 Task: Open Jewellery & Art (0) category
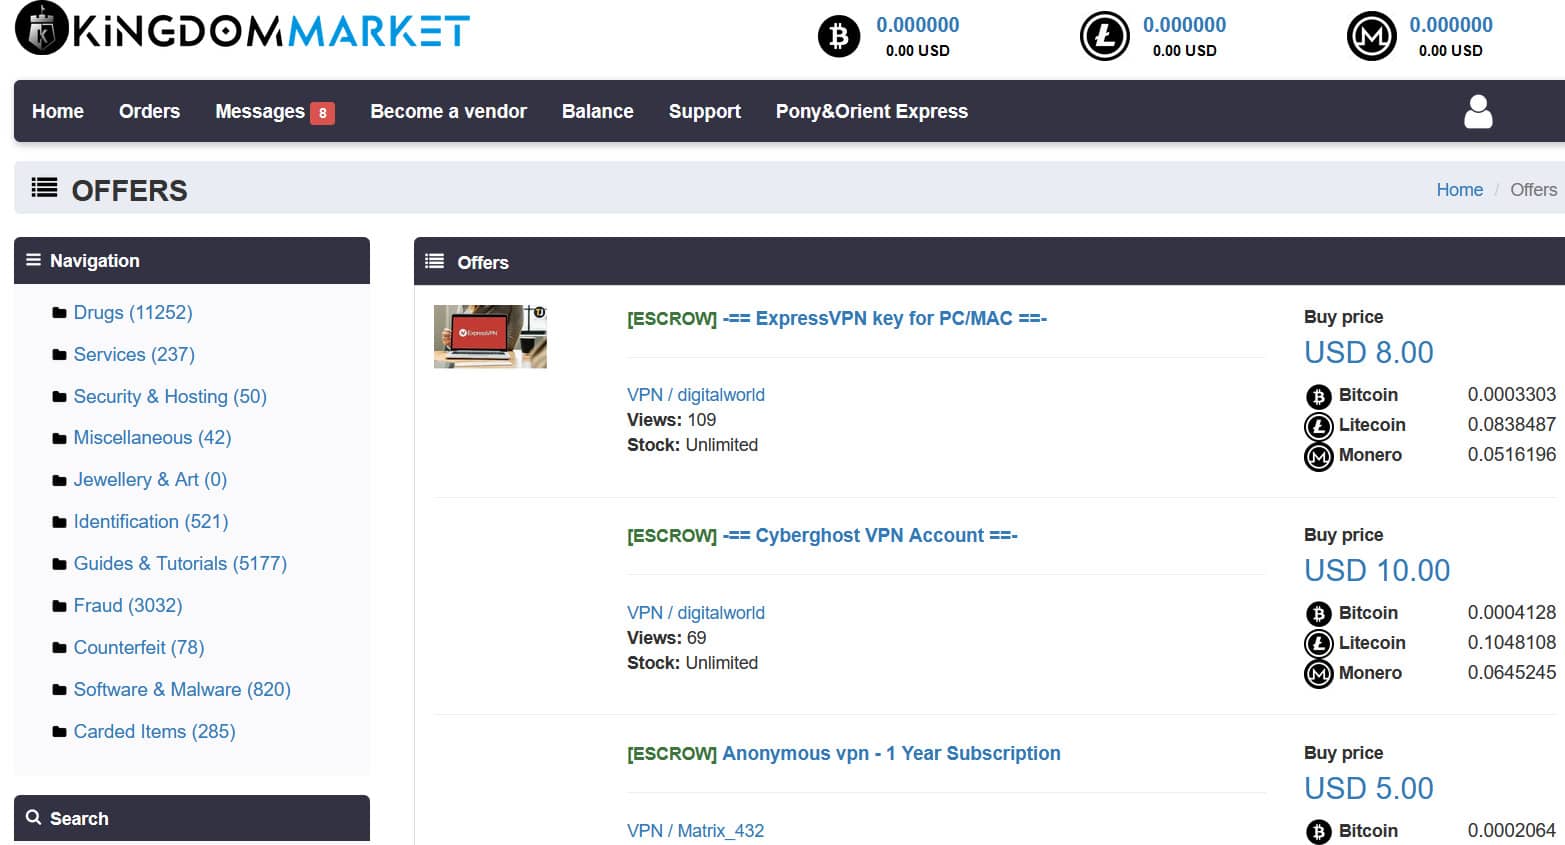[x=150, y=479]
